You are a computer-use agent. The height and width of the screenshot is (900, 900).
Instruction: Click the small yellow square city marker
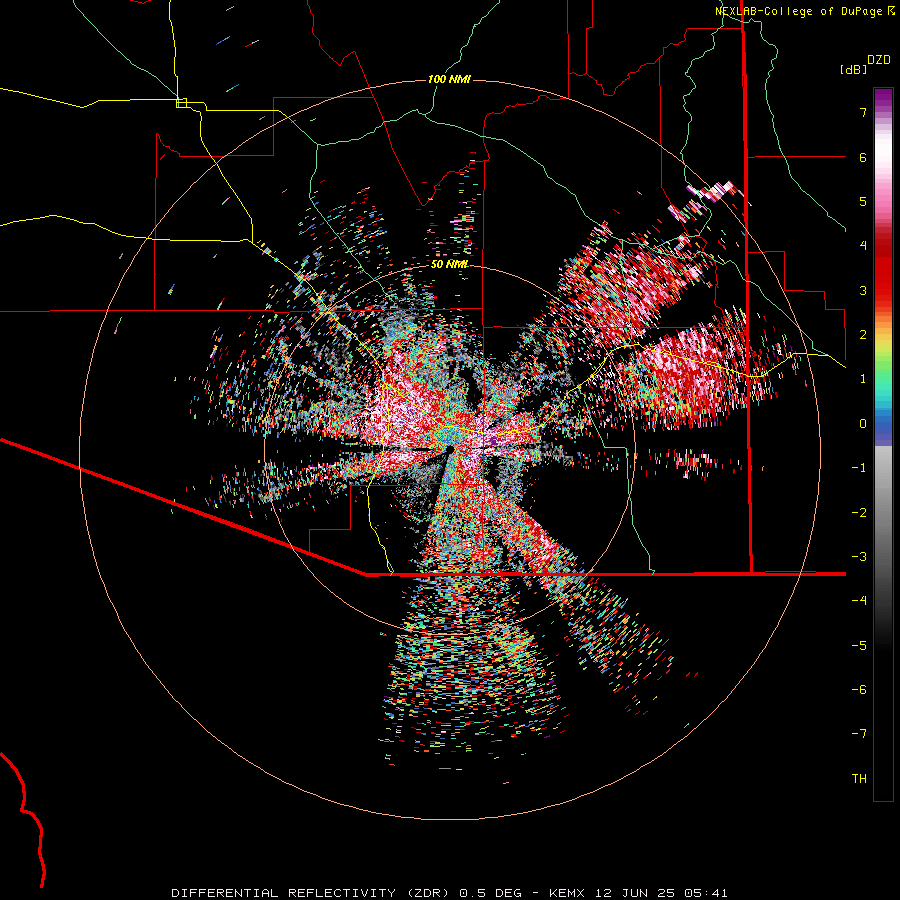pos(181,103)
